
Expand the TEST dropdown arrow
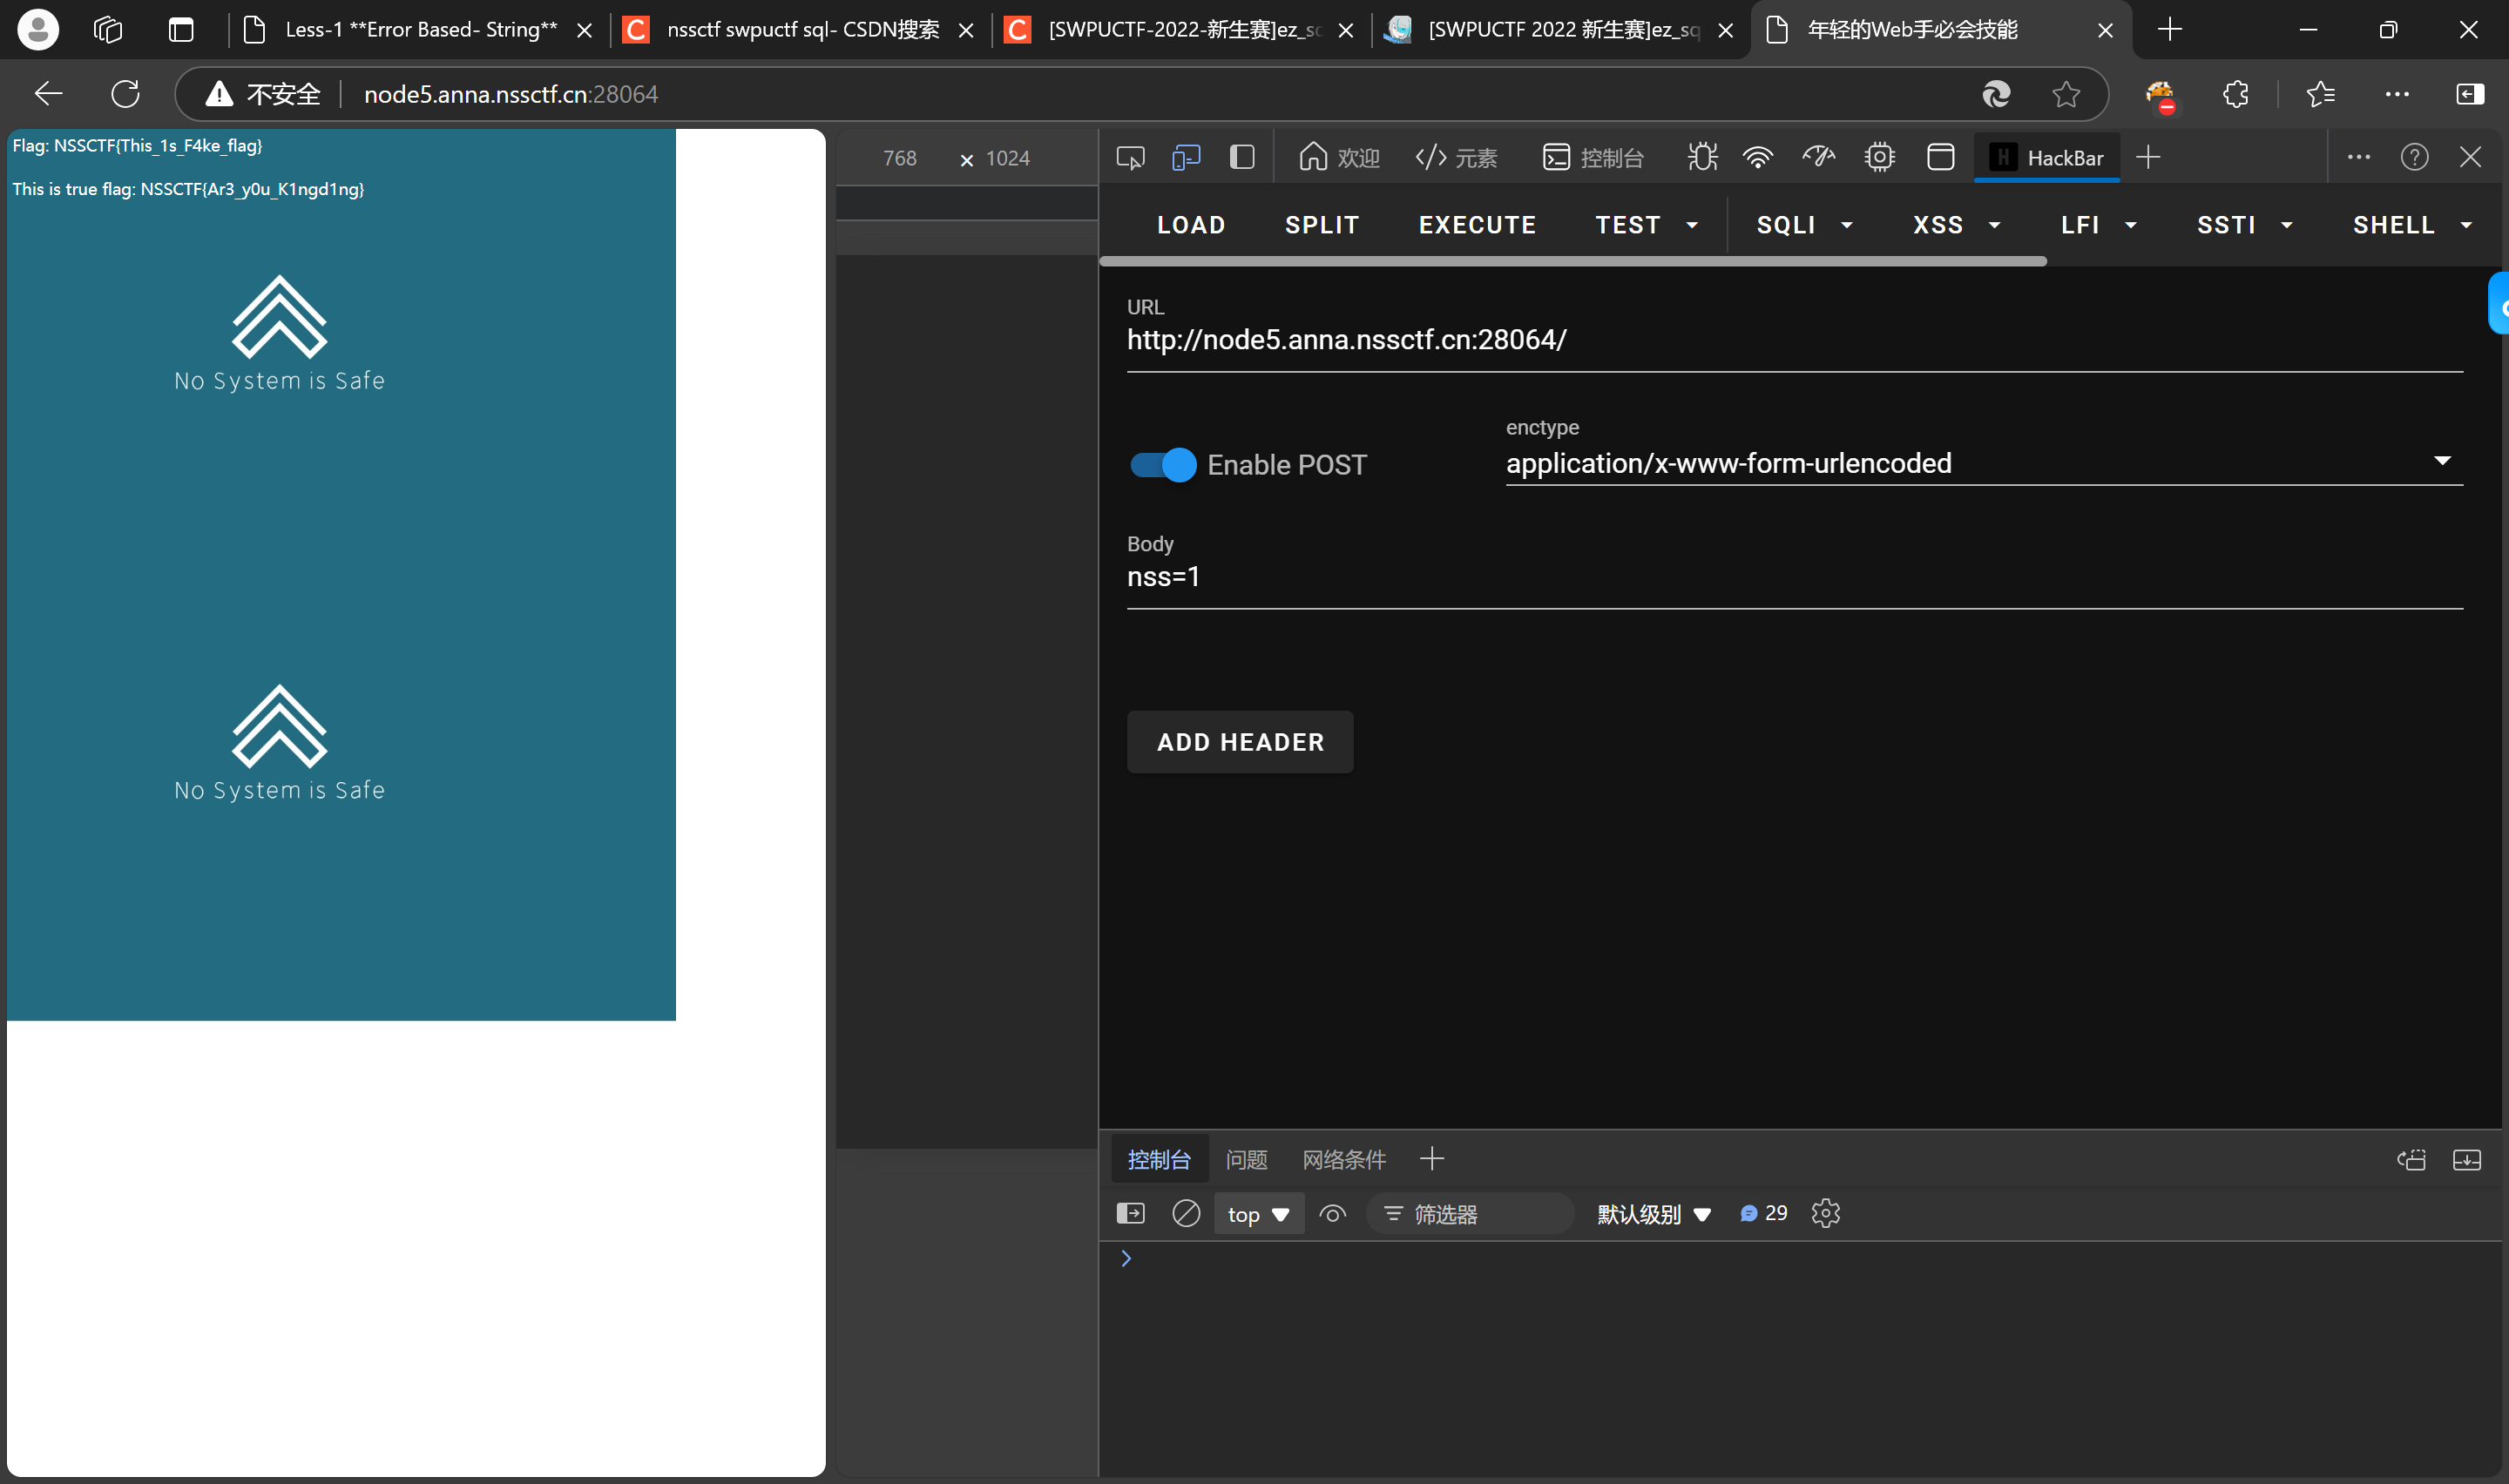[x=1692, y=226]
